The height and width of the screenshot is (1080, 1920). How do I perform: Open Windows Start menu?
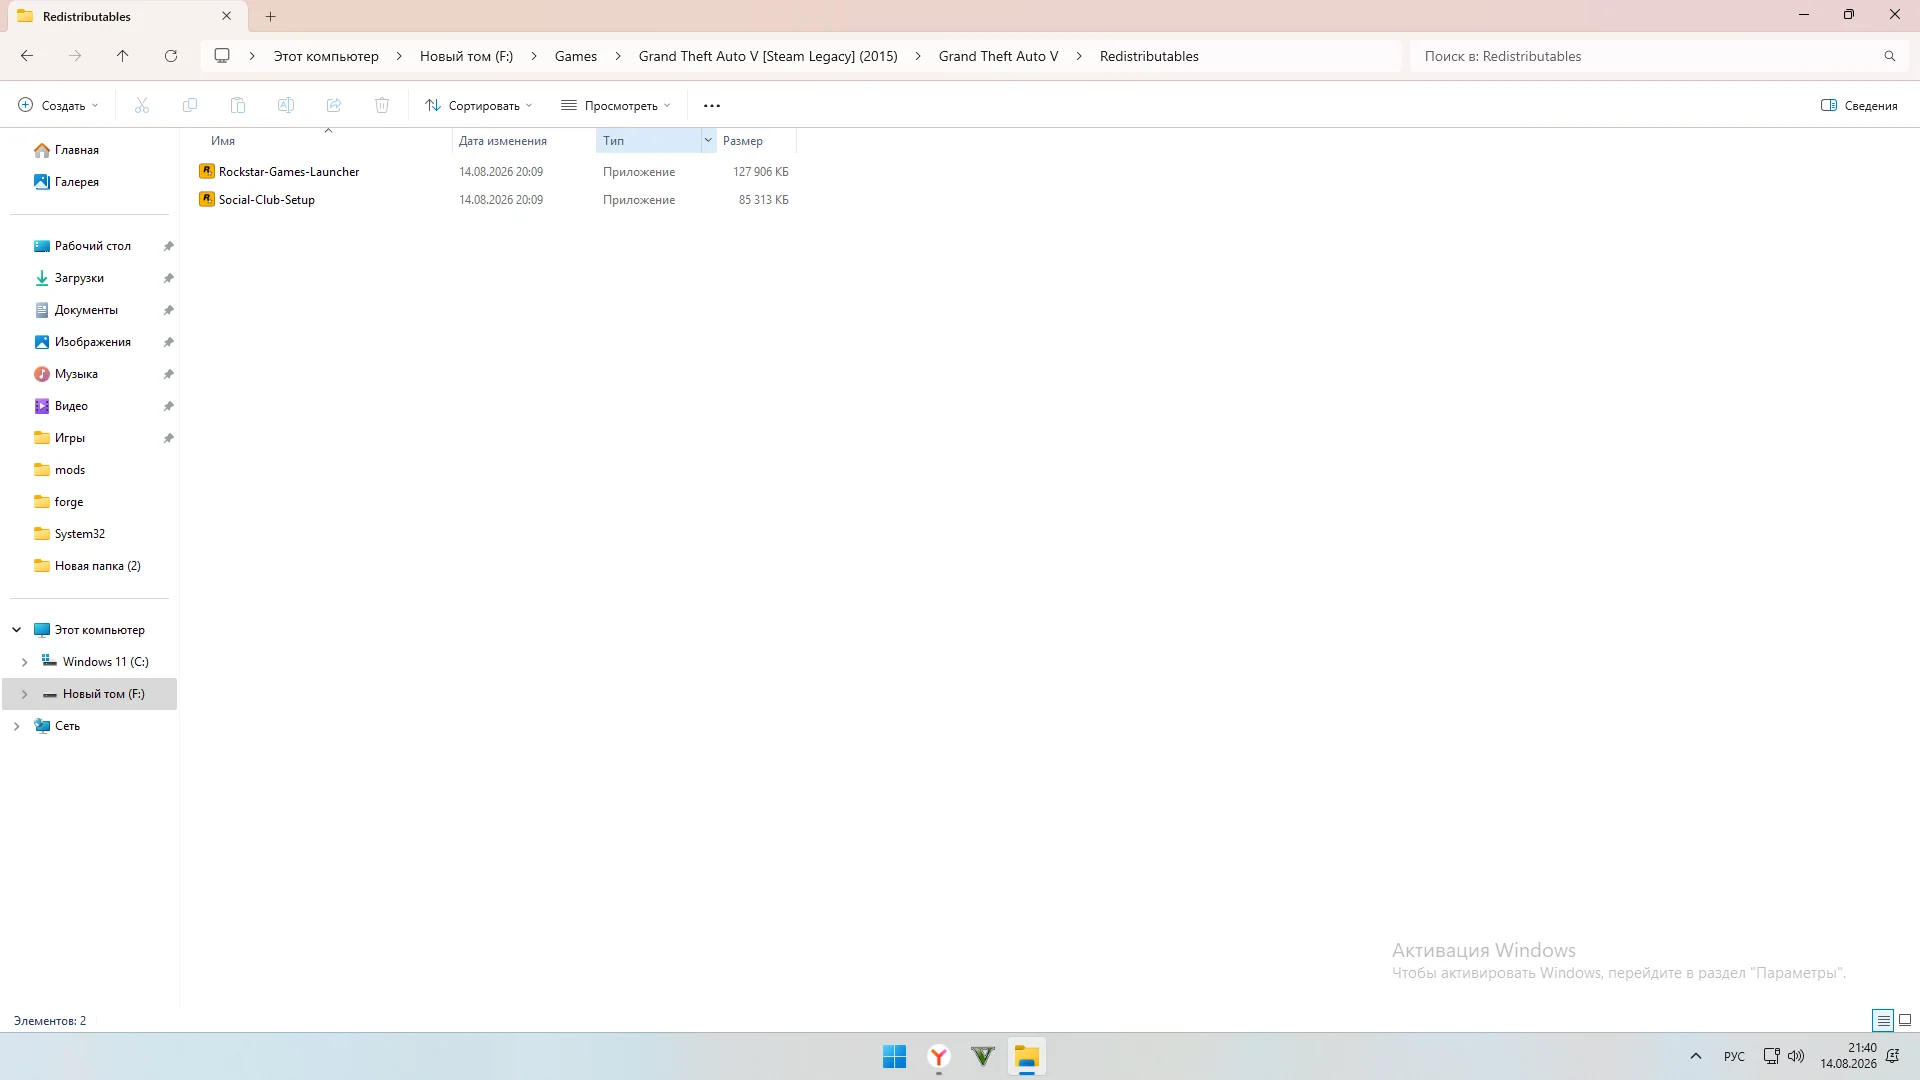(x=894, y=1056)
